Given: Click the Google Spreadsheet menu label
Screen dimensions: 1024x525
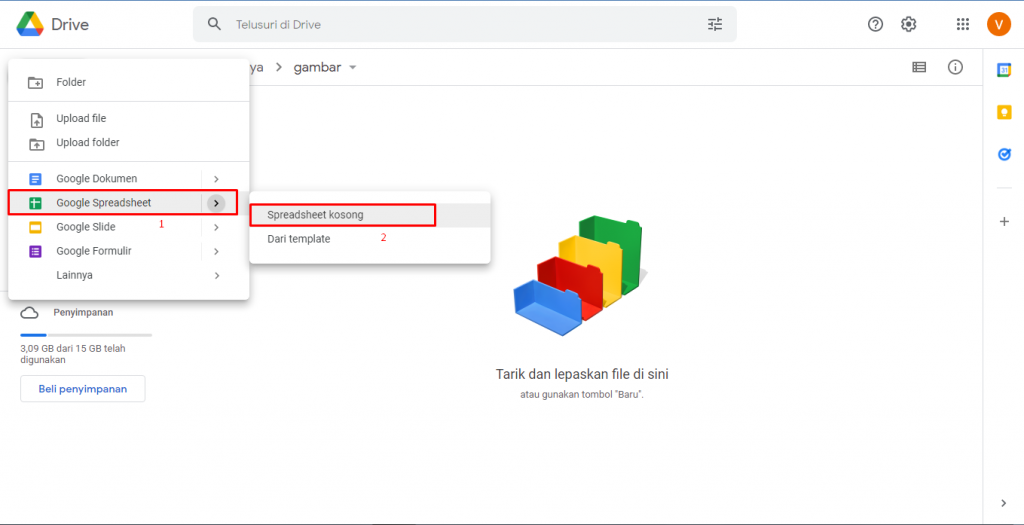Looking at the screenshot, I should 104,202.
